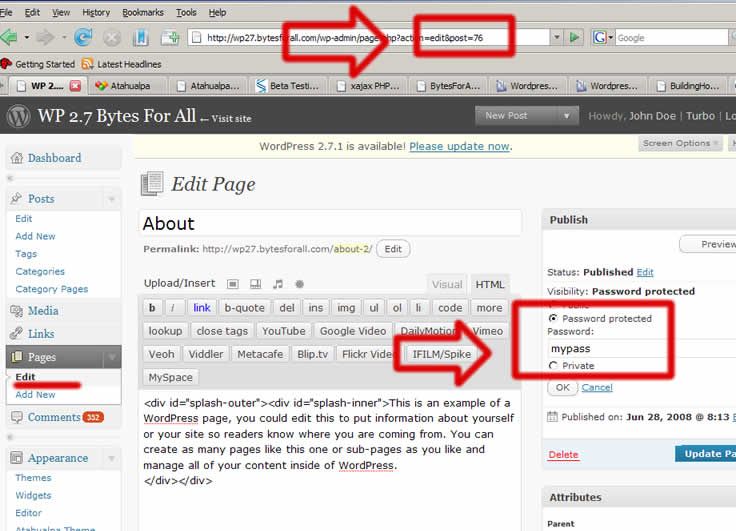Click the browser Stop loading icon
Viewport: 736px width, 531px height.
(x=112, y=38)
